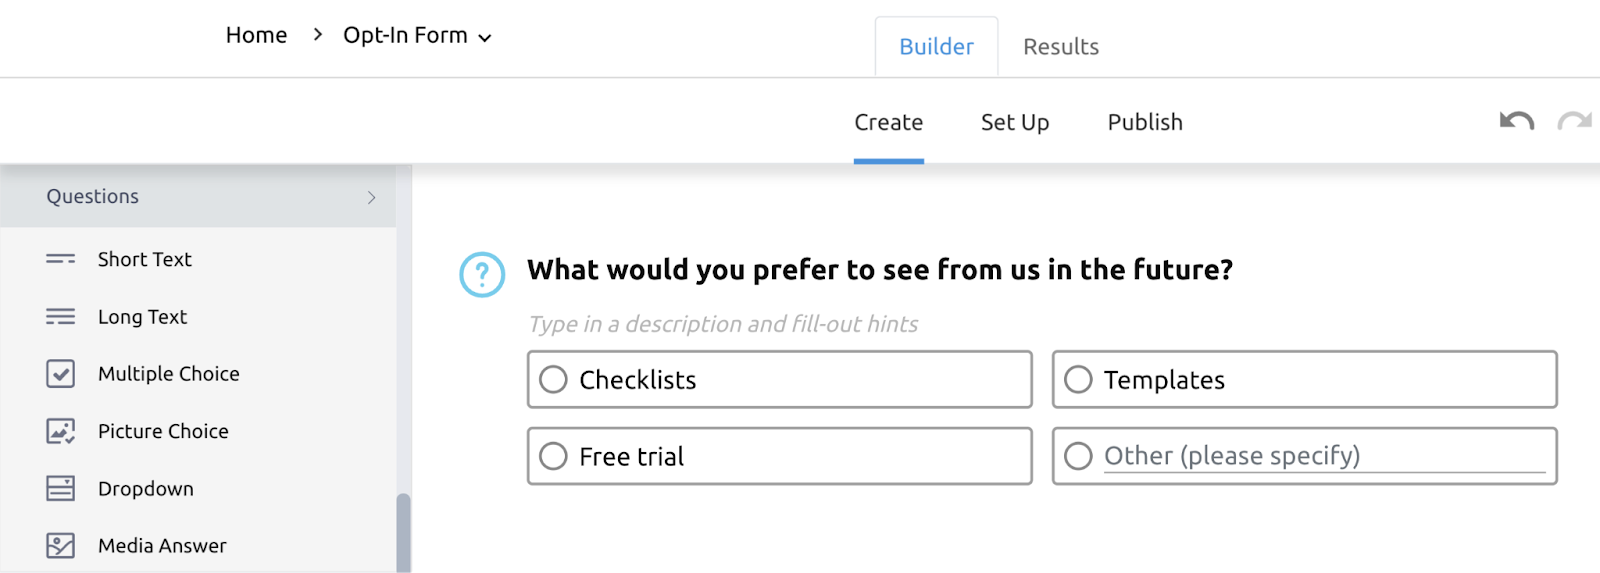Go to the Publish step

coord(1145,122)
